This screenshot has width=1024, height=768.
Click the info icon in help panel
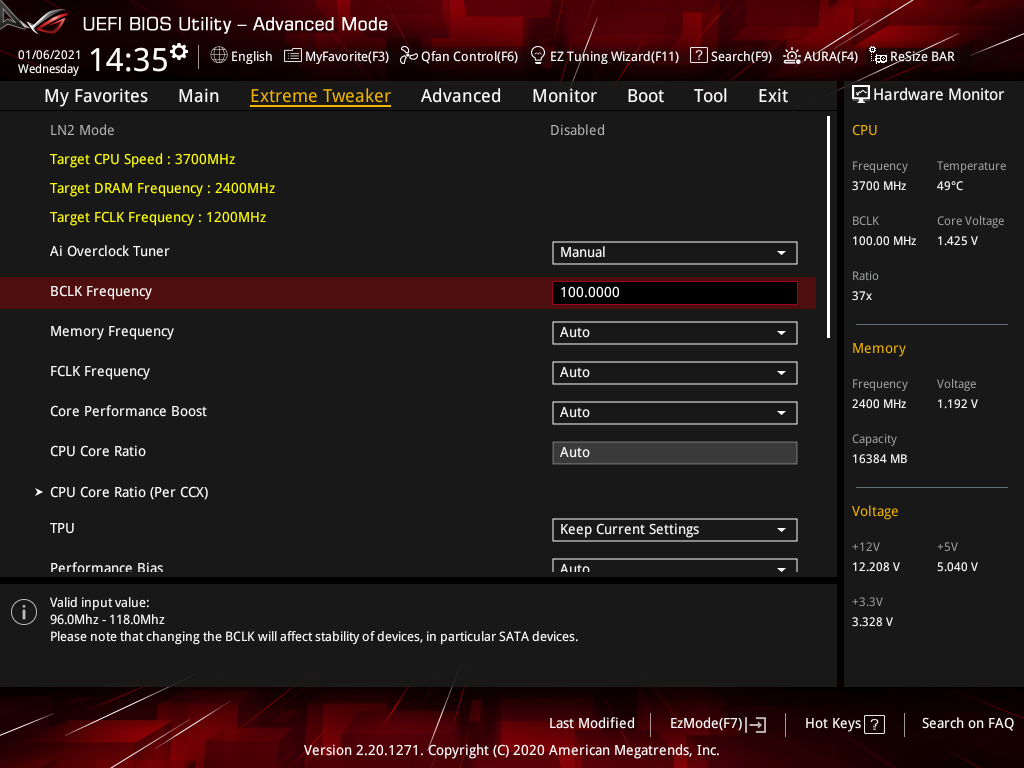[24, 612]
